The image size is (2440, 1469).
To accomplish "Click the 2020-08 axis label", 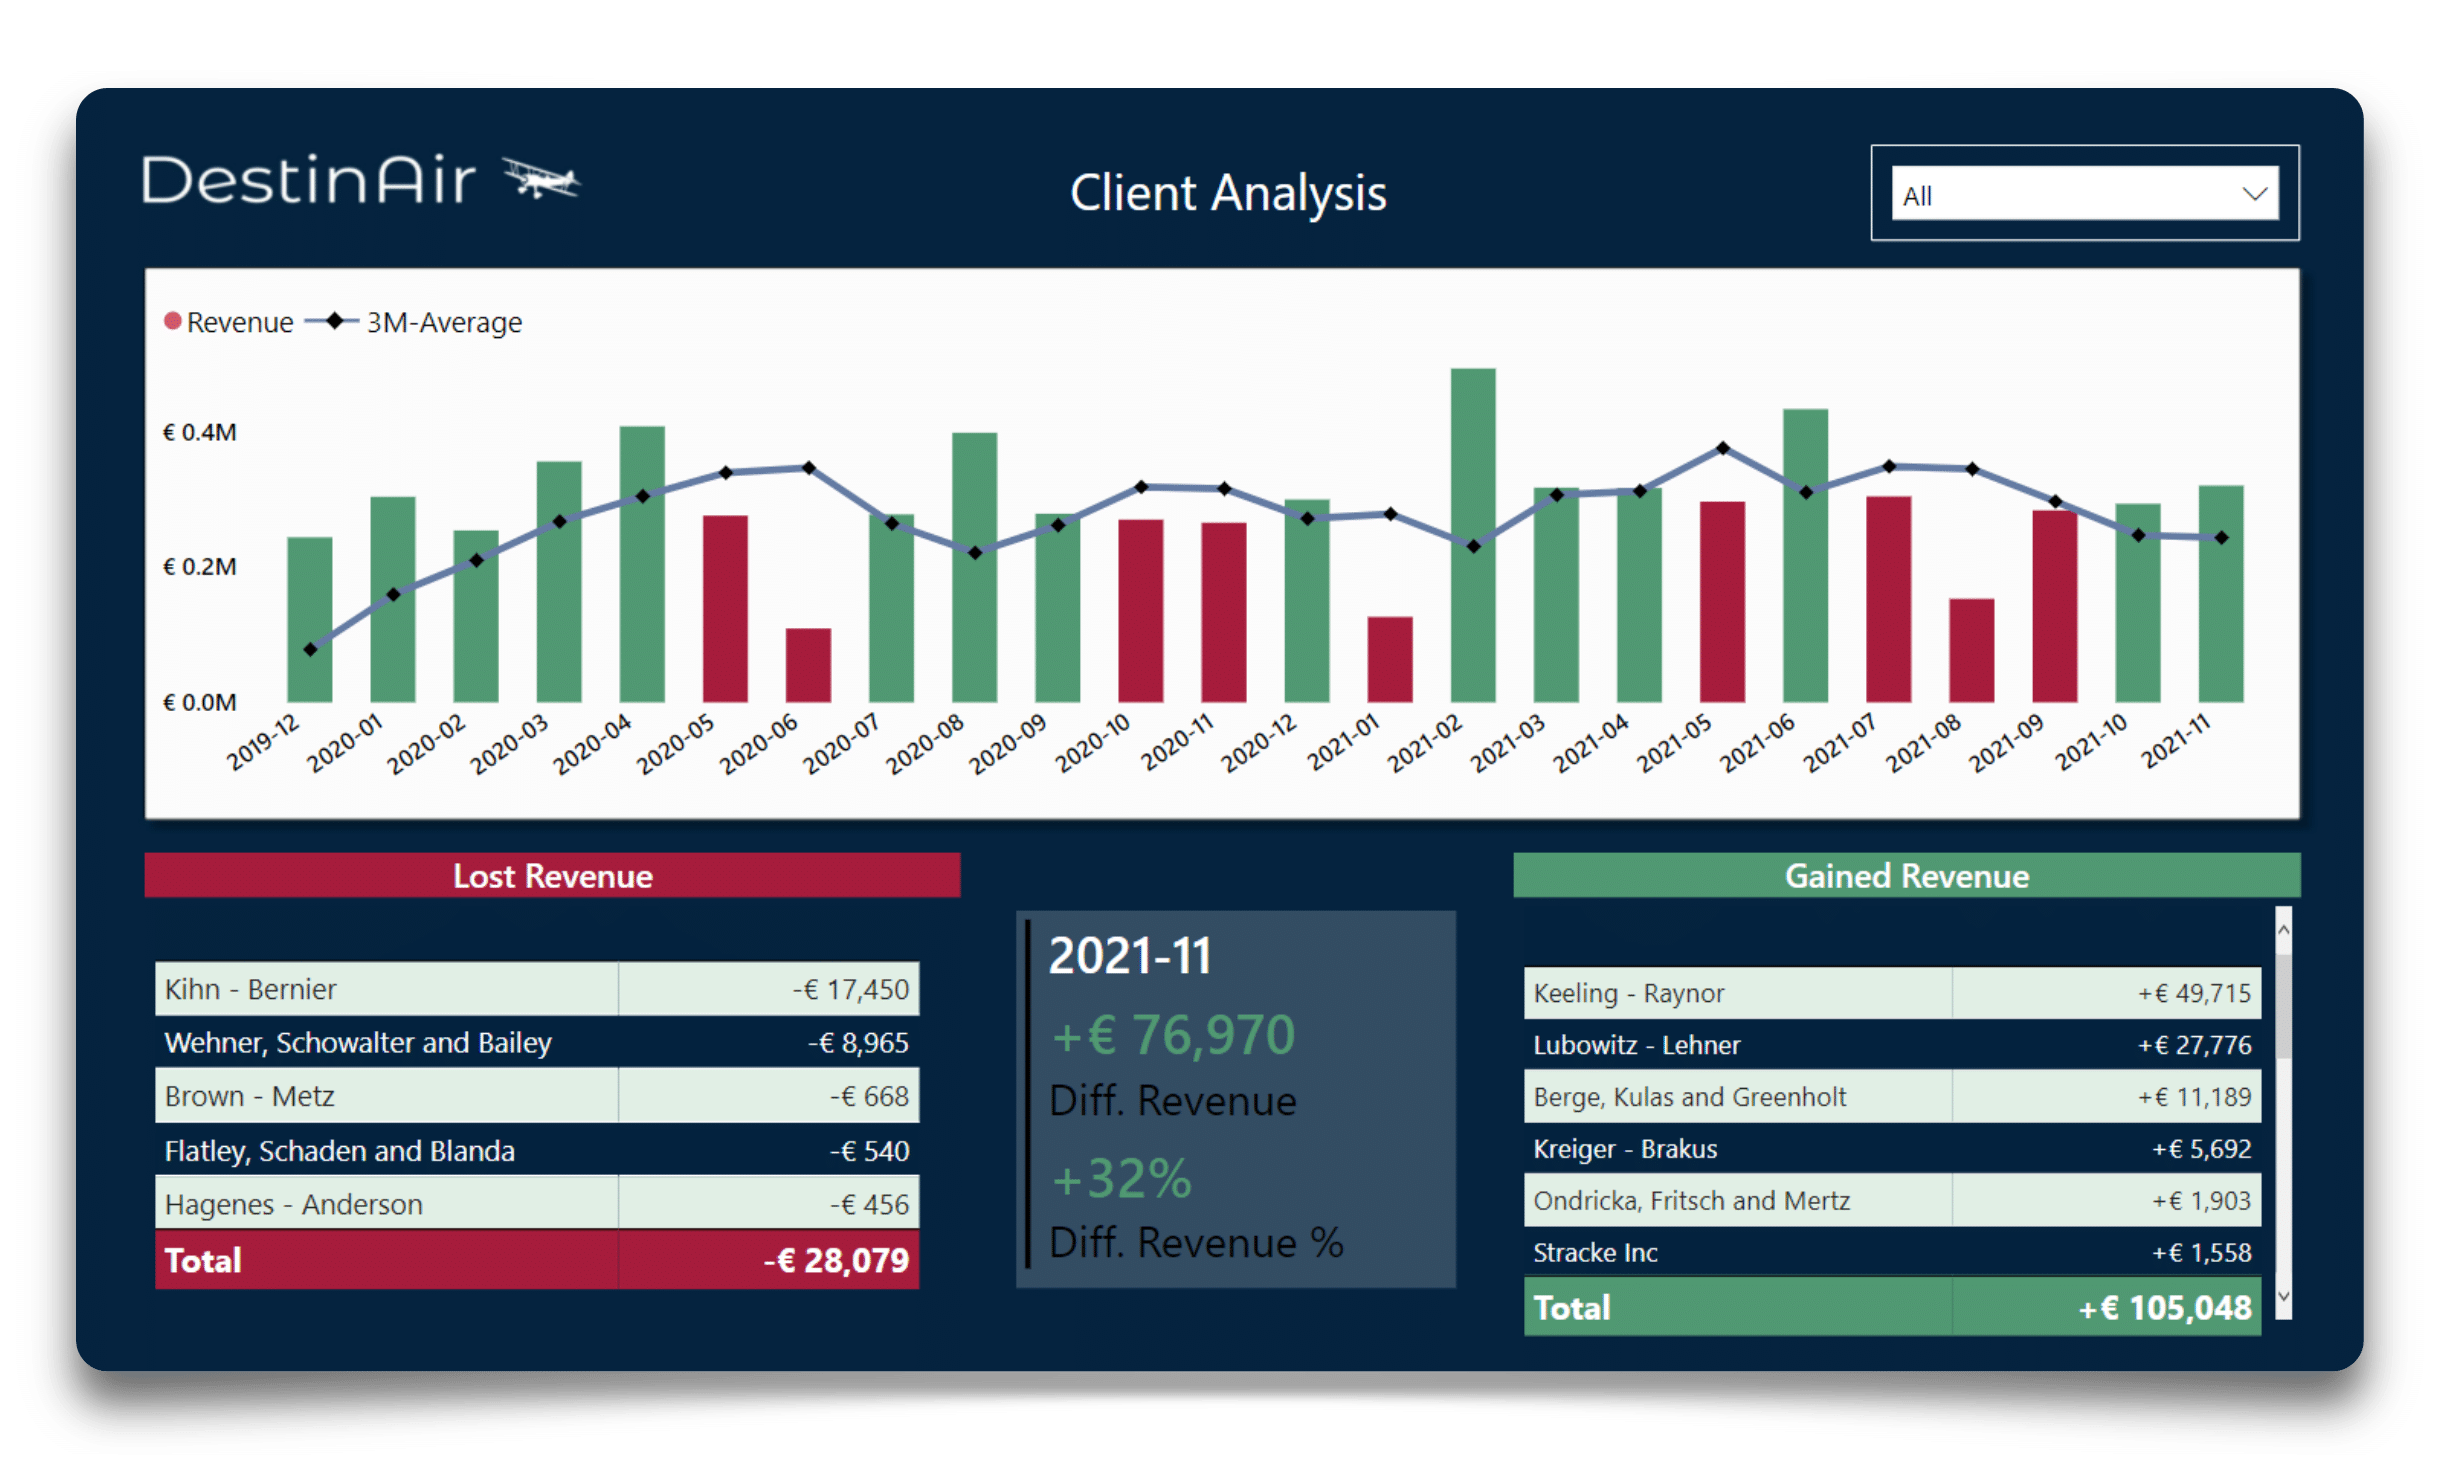I will click(925, 744).
